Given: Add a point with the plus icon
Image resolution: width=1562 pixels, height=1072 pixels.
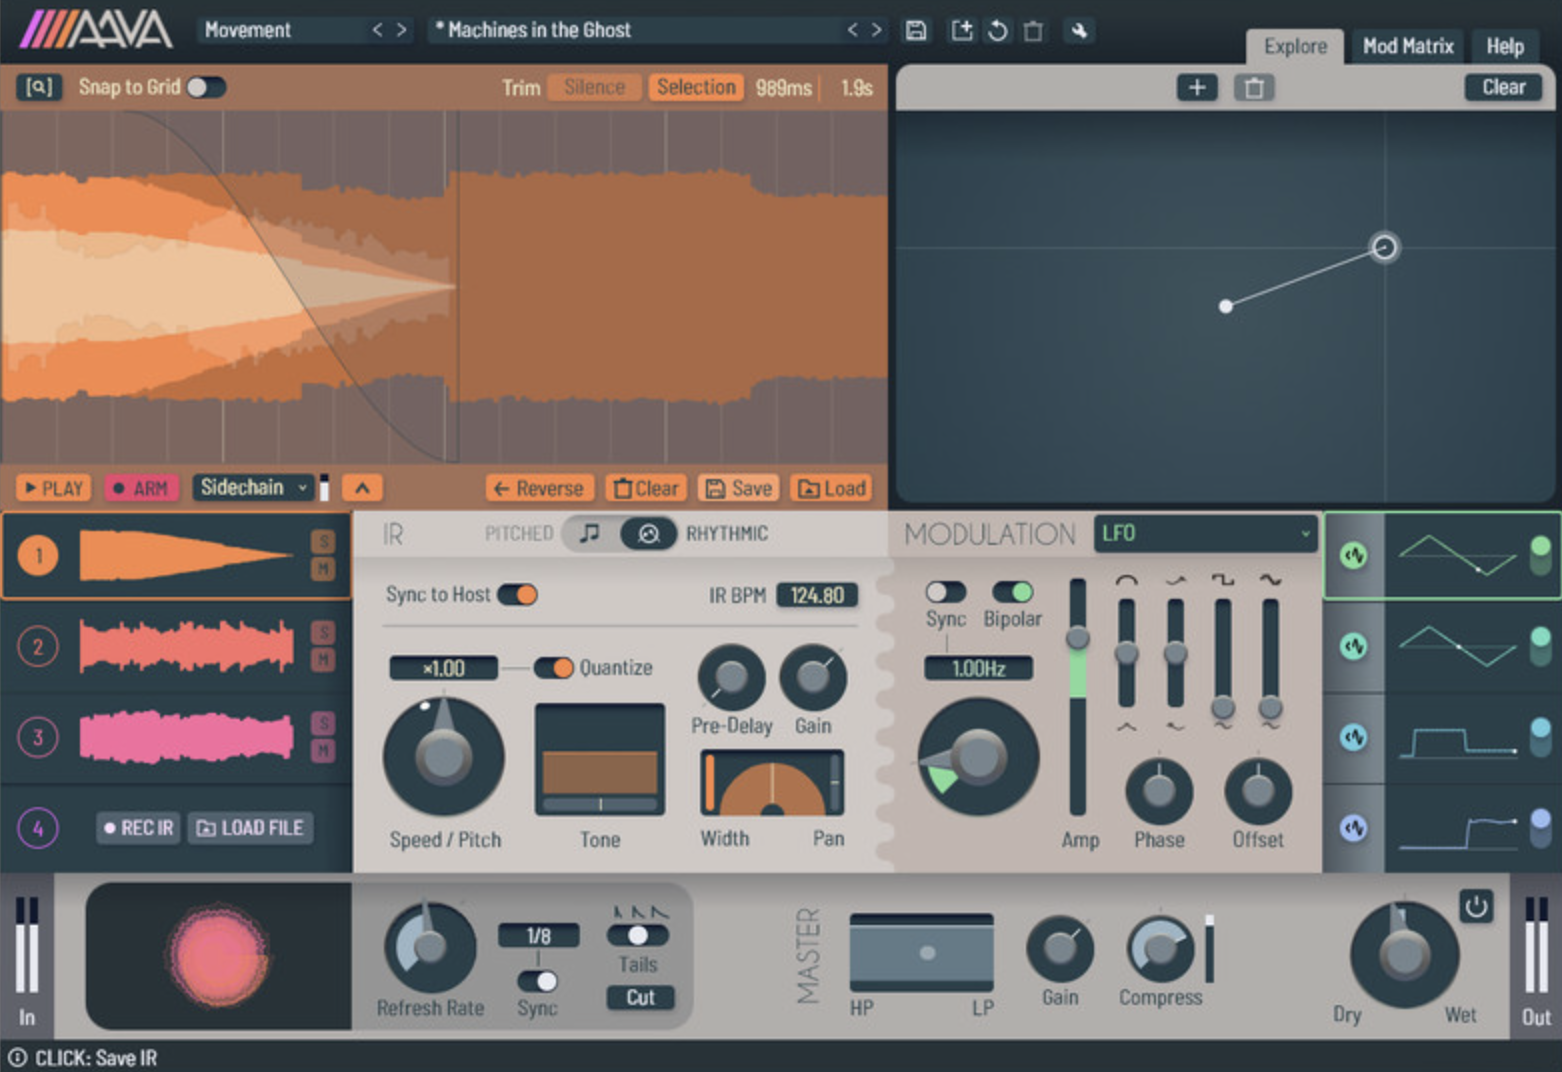Looking at the screenshot, I should point(1197,88).
